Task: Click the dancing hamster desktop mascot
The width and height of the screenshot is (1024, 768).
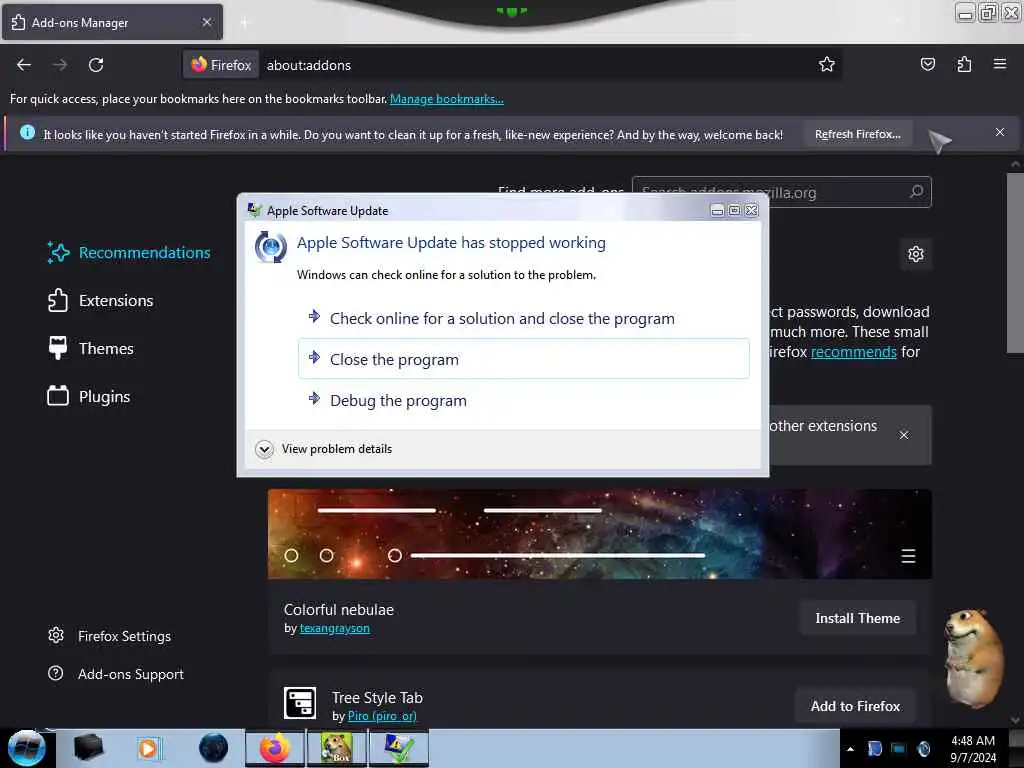Action: 974,658
